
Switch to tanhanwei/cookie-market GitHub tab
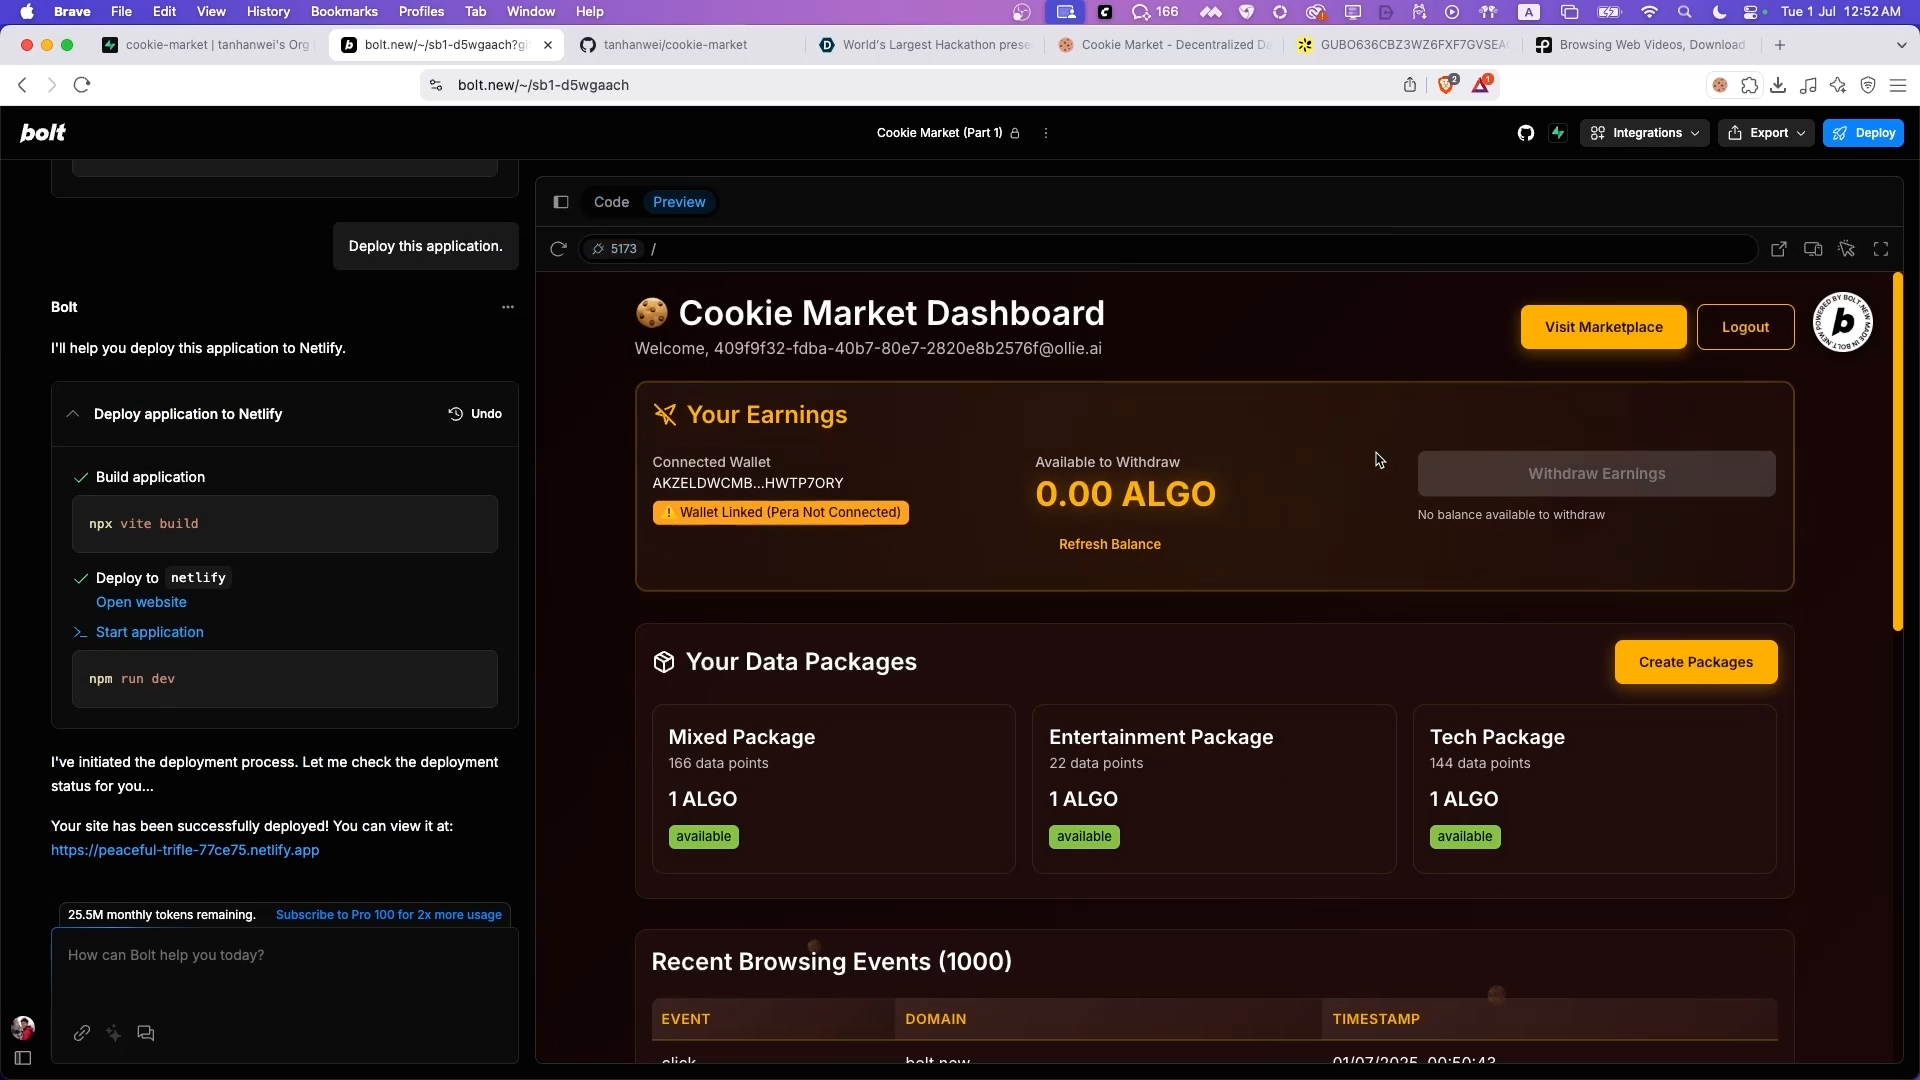(676, 45)
